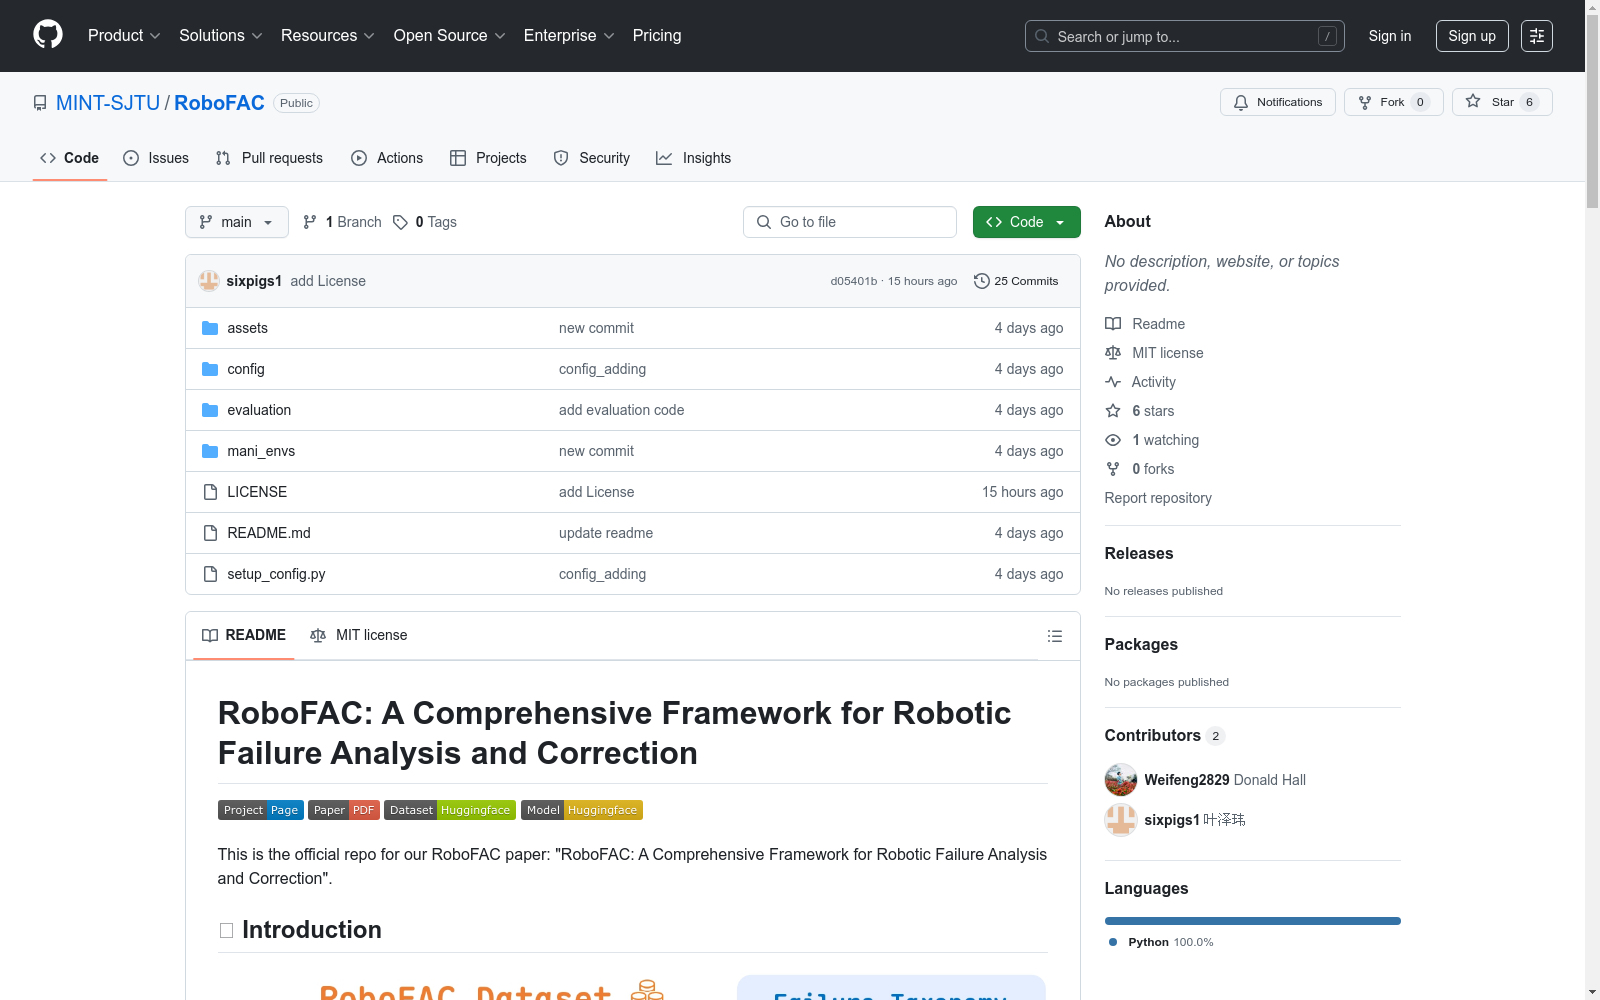Open the README outline icon
This screenshot has width=1600, height=1000.
tap(1054, 636)
